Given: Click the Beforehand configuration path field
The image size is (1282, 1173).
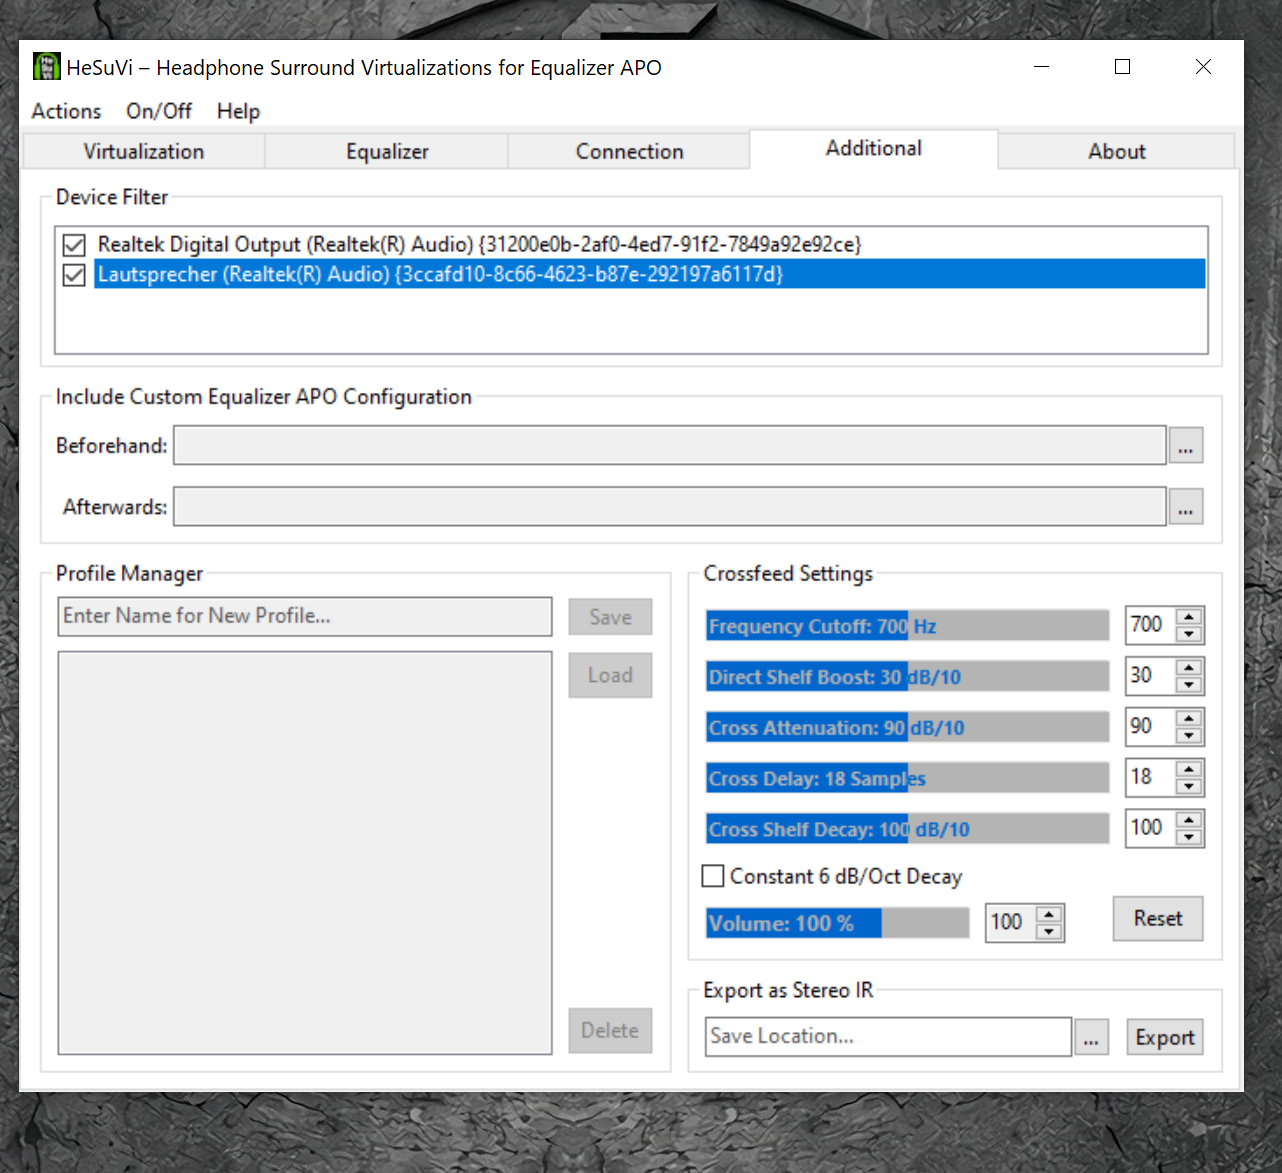Looking at the screenshot, I should [670, 445].
